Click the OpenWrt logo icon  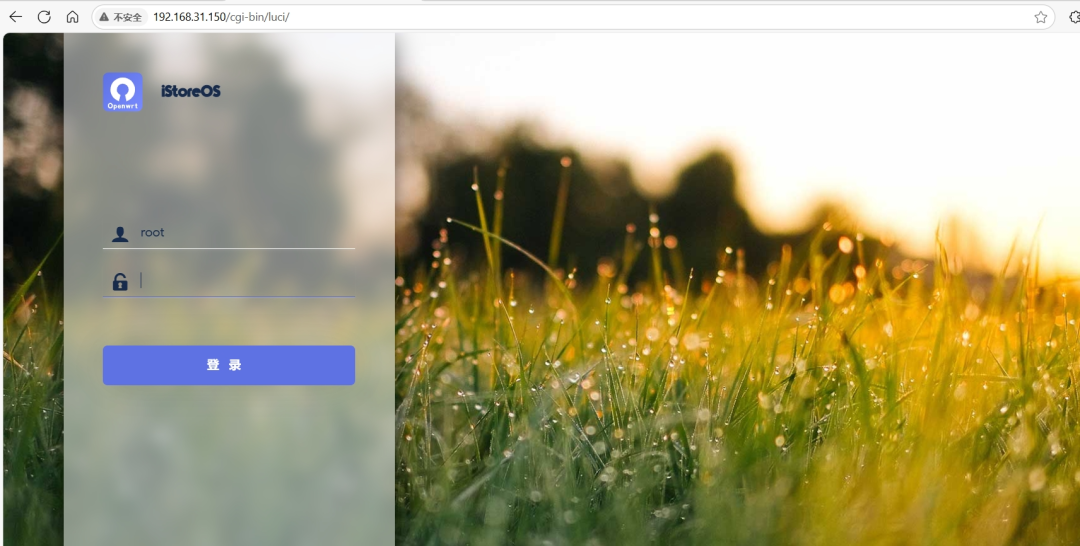[x=122, y=92]
